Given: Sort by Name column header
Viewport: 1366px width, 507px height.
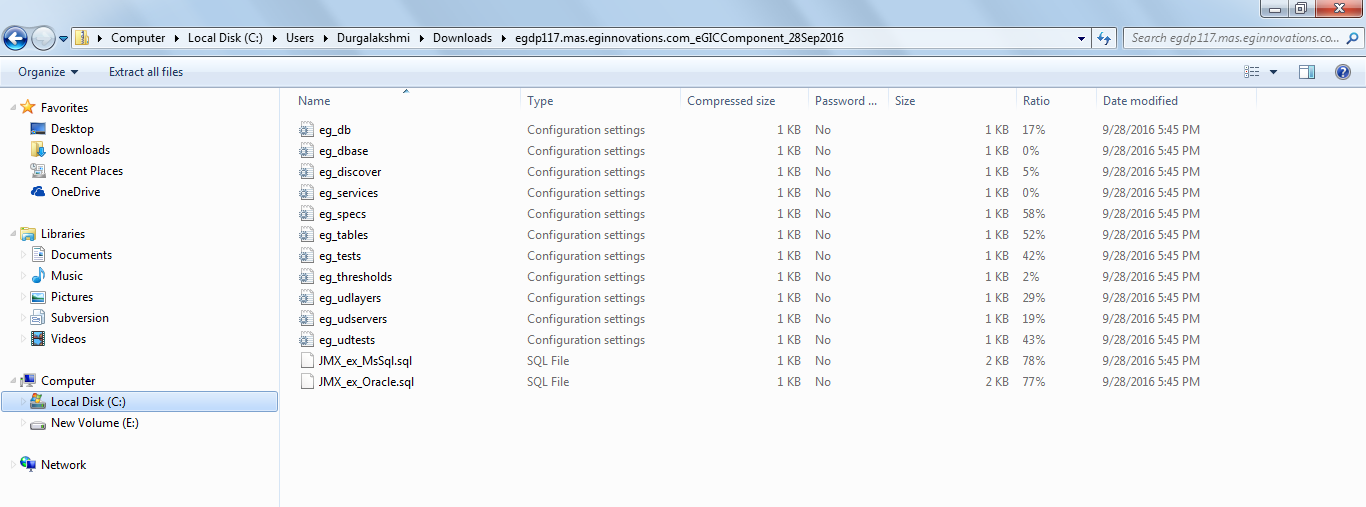Looking at the screenshot, I should 314,101.
